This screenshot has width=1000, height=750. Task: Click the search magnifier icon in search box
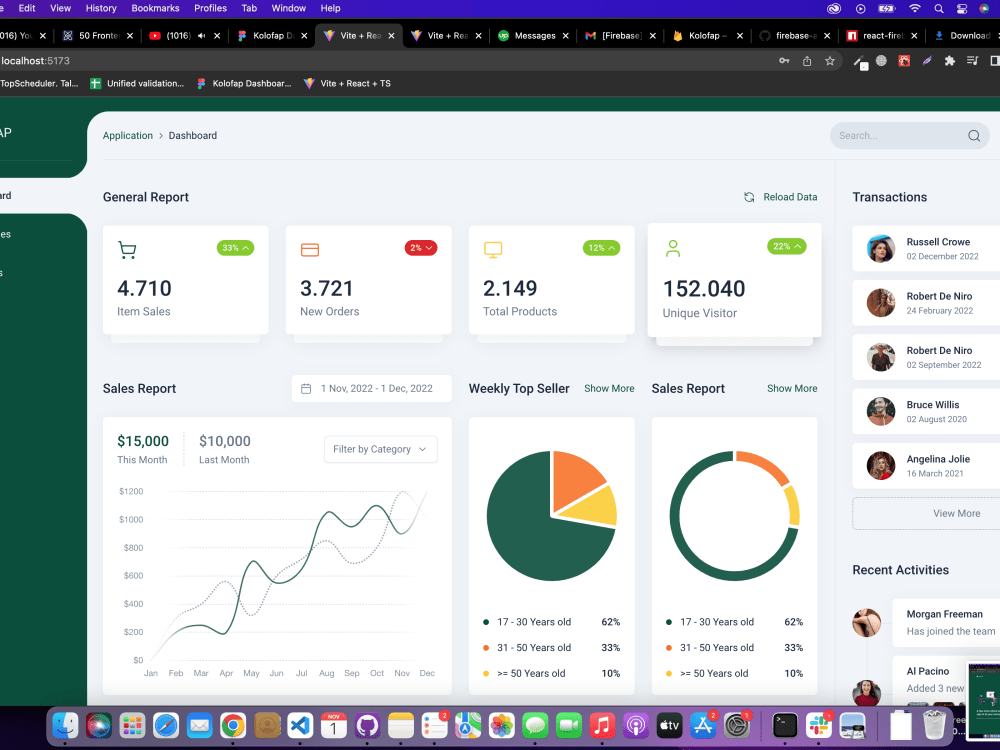(974, 136)
